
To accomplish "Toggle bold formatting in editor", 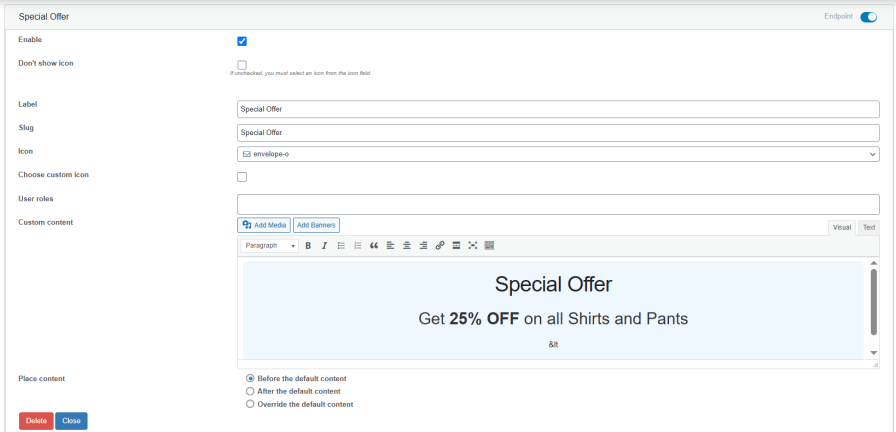I will (308, 246).
